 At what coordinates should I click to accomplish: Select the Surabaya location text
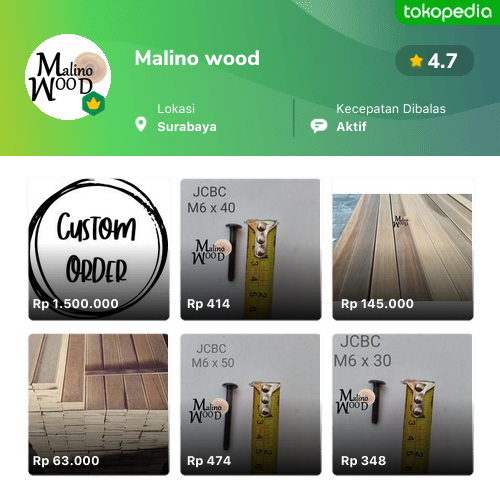pos(187,127)
